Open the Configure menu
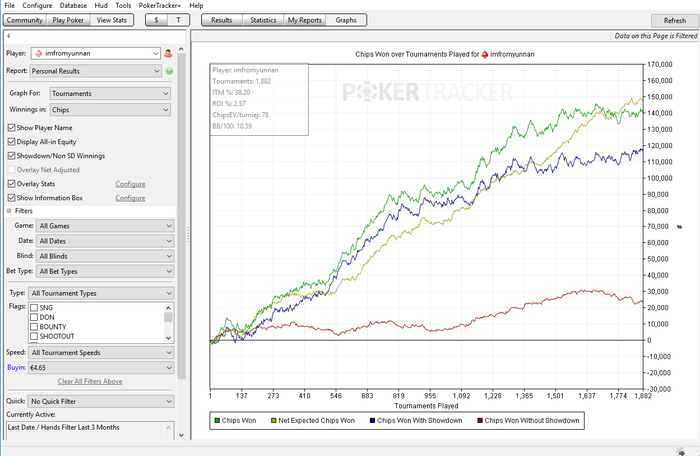The width and height of the screenshot is (700, 456). pyautogui.click(x=37, y=5)
